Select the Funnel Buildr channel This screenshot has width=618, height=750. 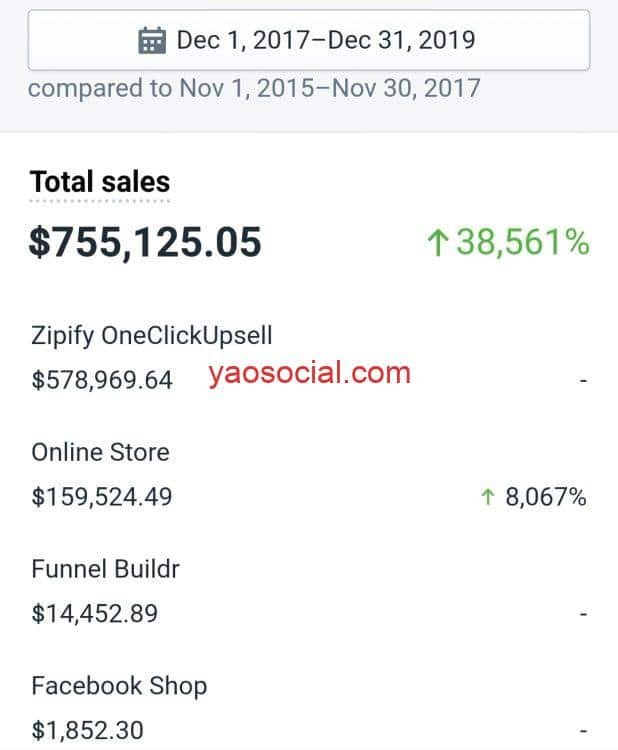tap(105, 569)
